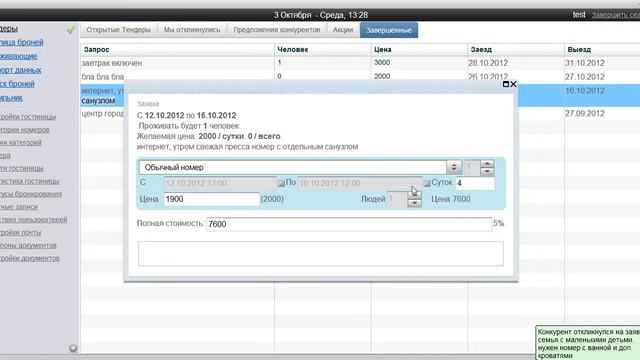Open the Тендеры sidebar link
The image size is (640, 360).
(9, 29)
